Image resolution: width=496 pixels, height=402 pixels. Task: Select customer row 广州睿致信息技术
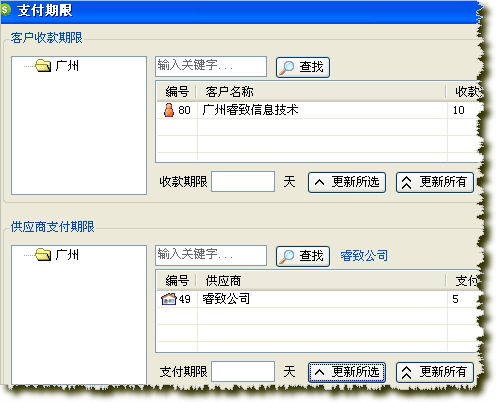319,110
